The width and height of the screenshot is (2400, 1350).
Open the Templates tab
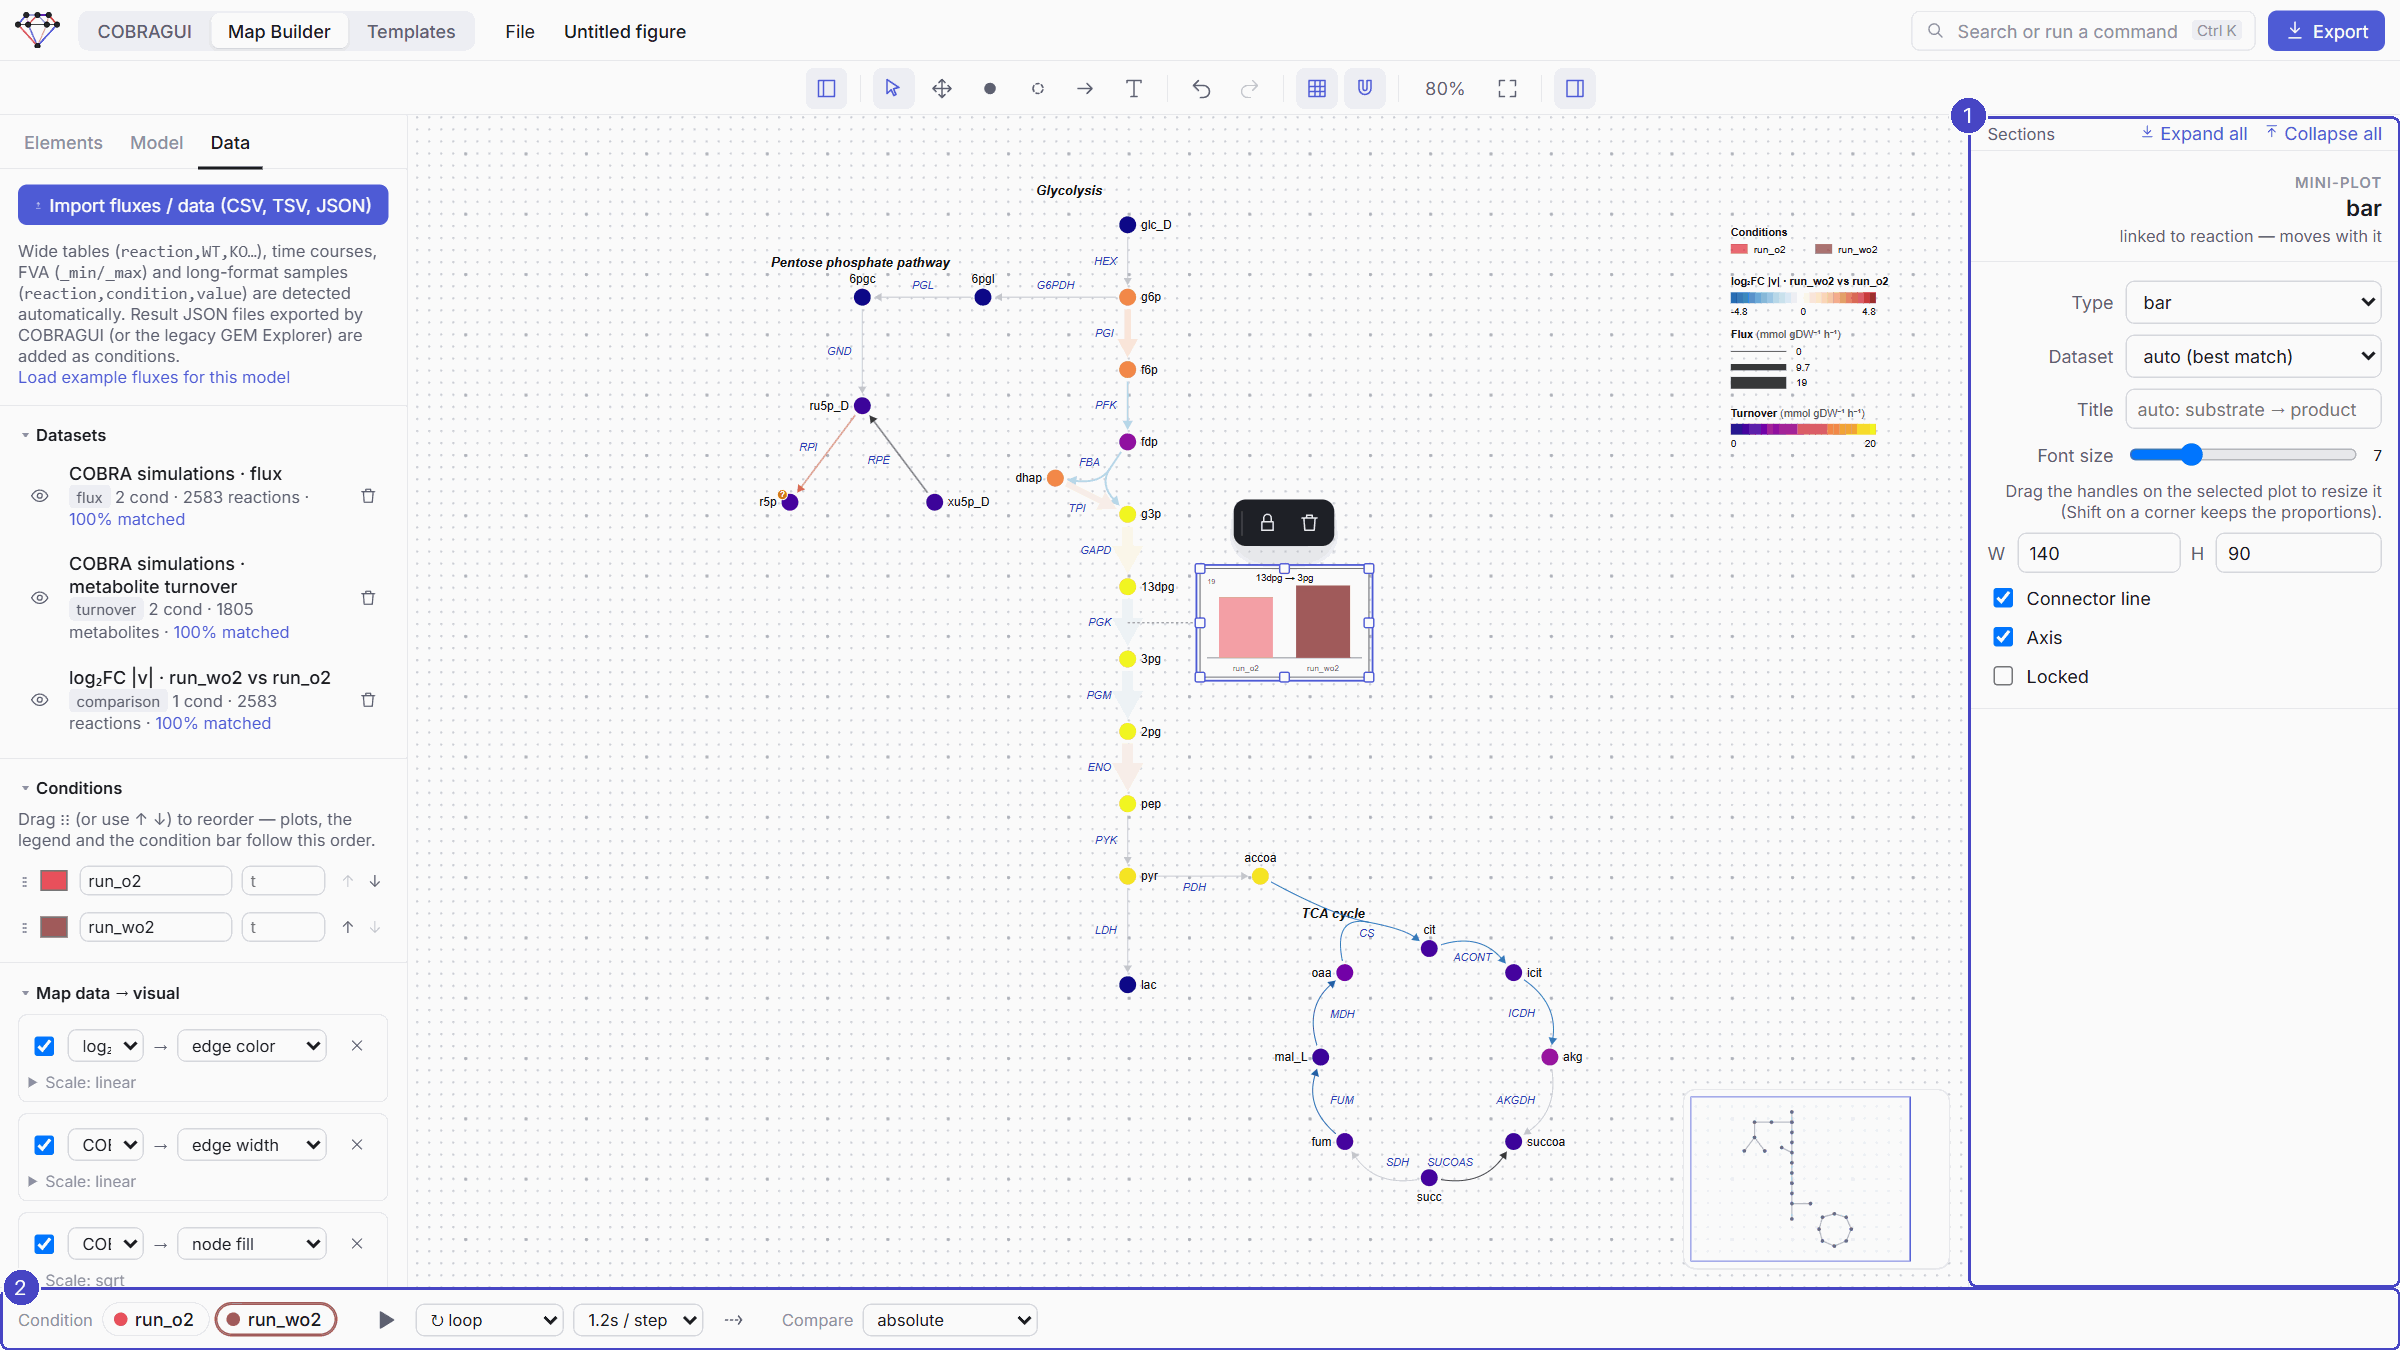tap(411, 31)
